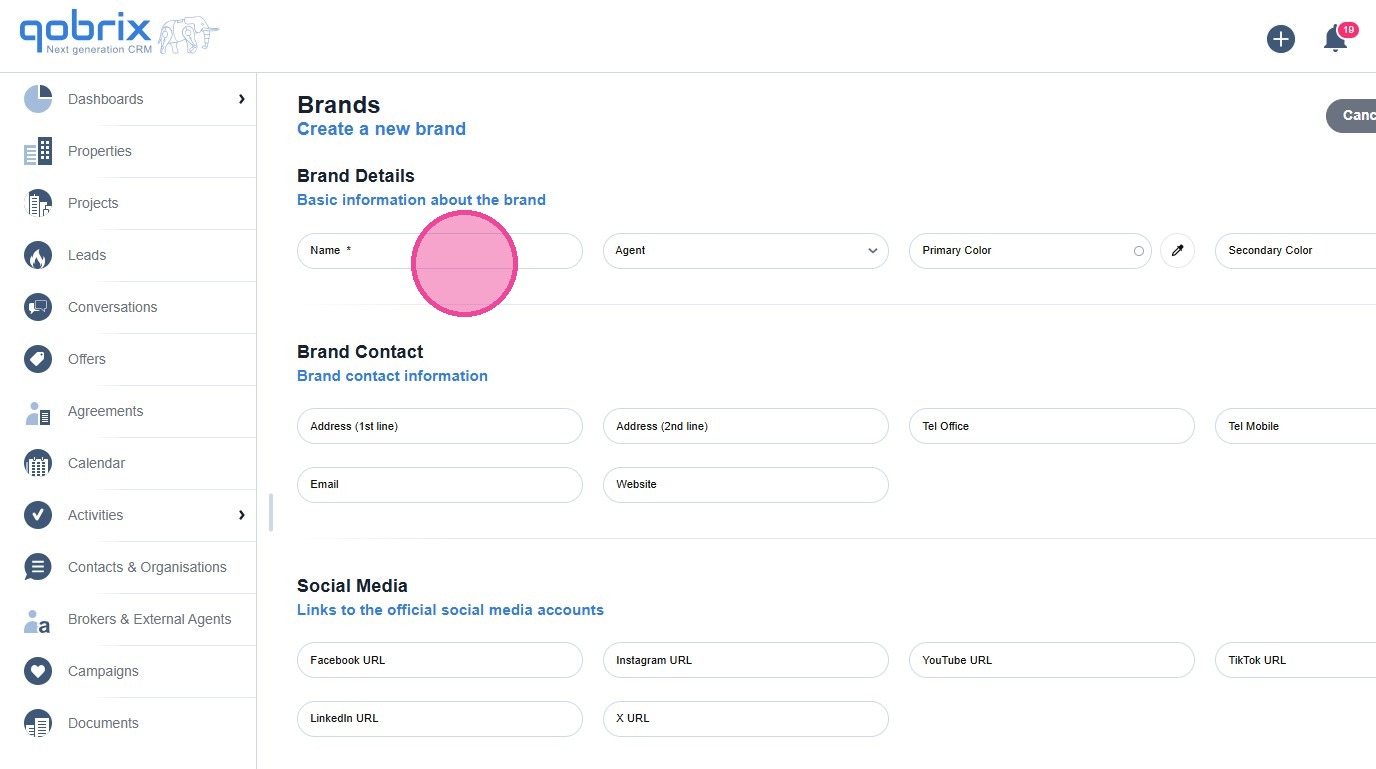1376x769 pixels.
Task: Click the 'Brand Contact' section heading
Action: 360,352
